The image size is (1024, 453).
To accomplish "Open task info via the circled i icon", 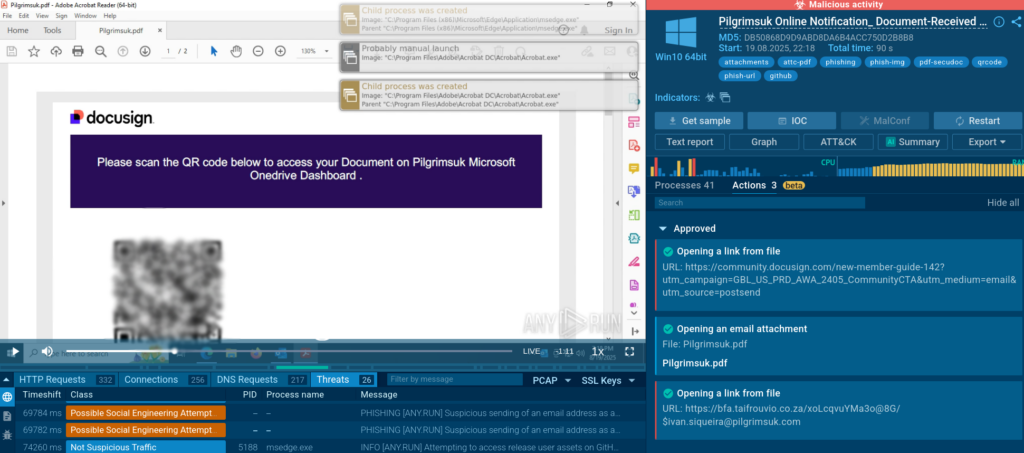I will pyautogui.click(x=999, y=22).
